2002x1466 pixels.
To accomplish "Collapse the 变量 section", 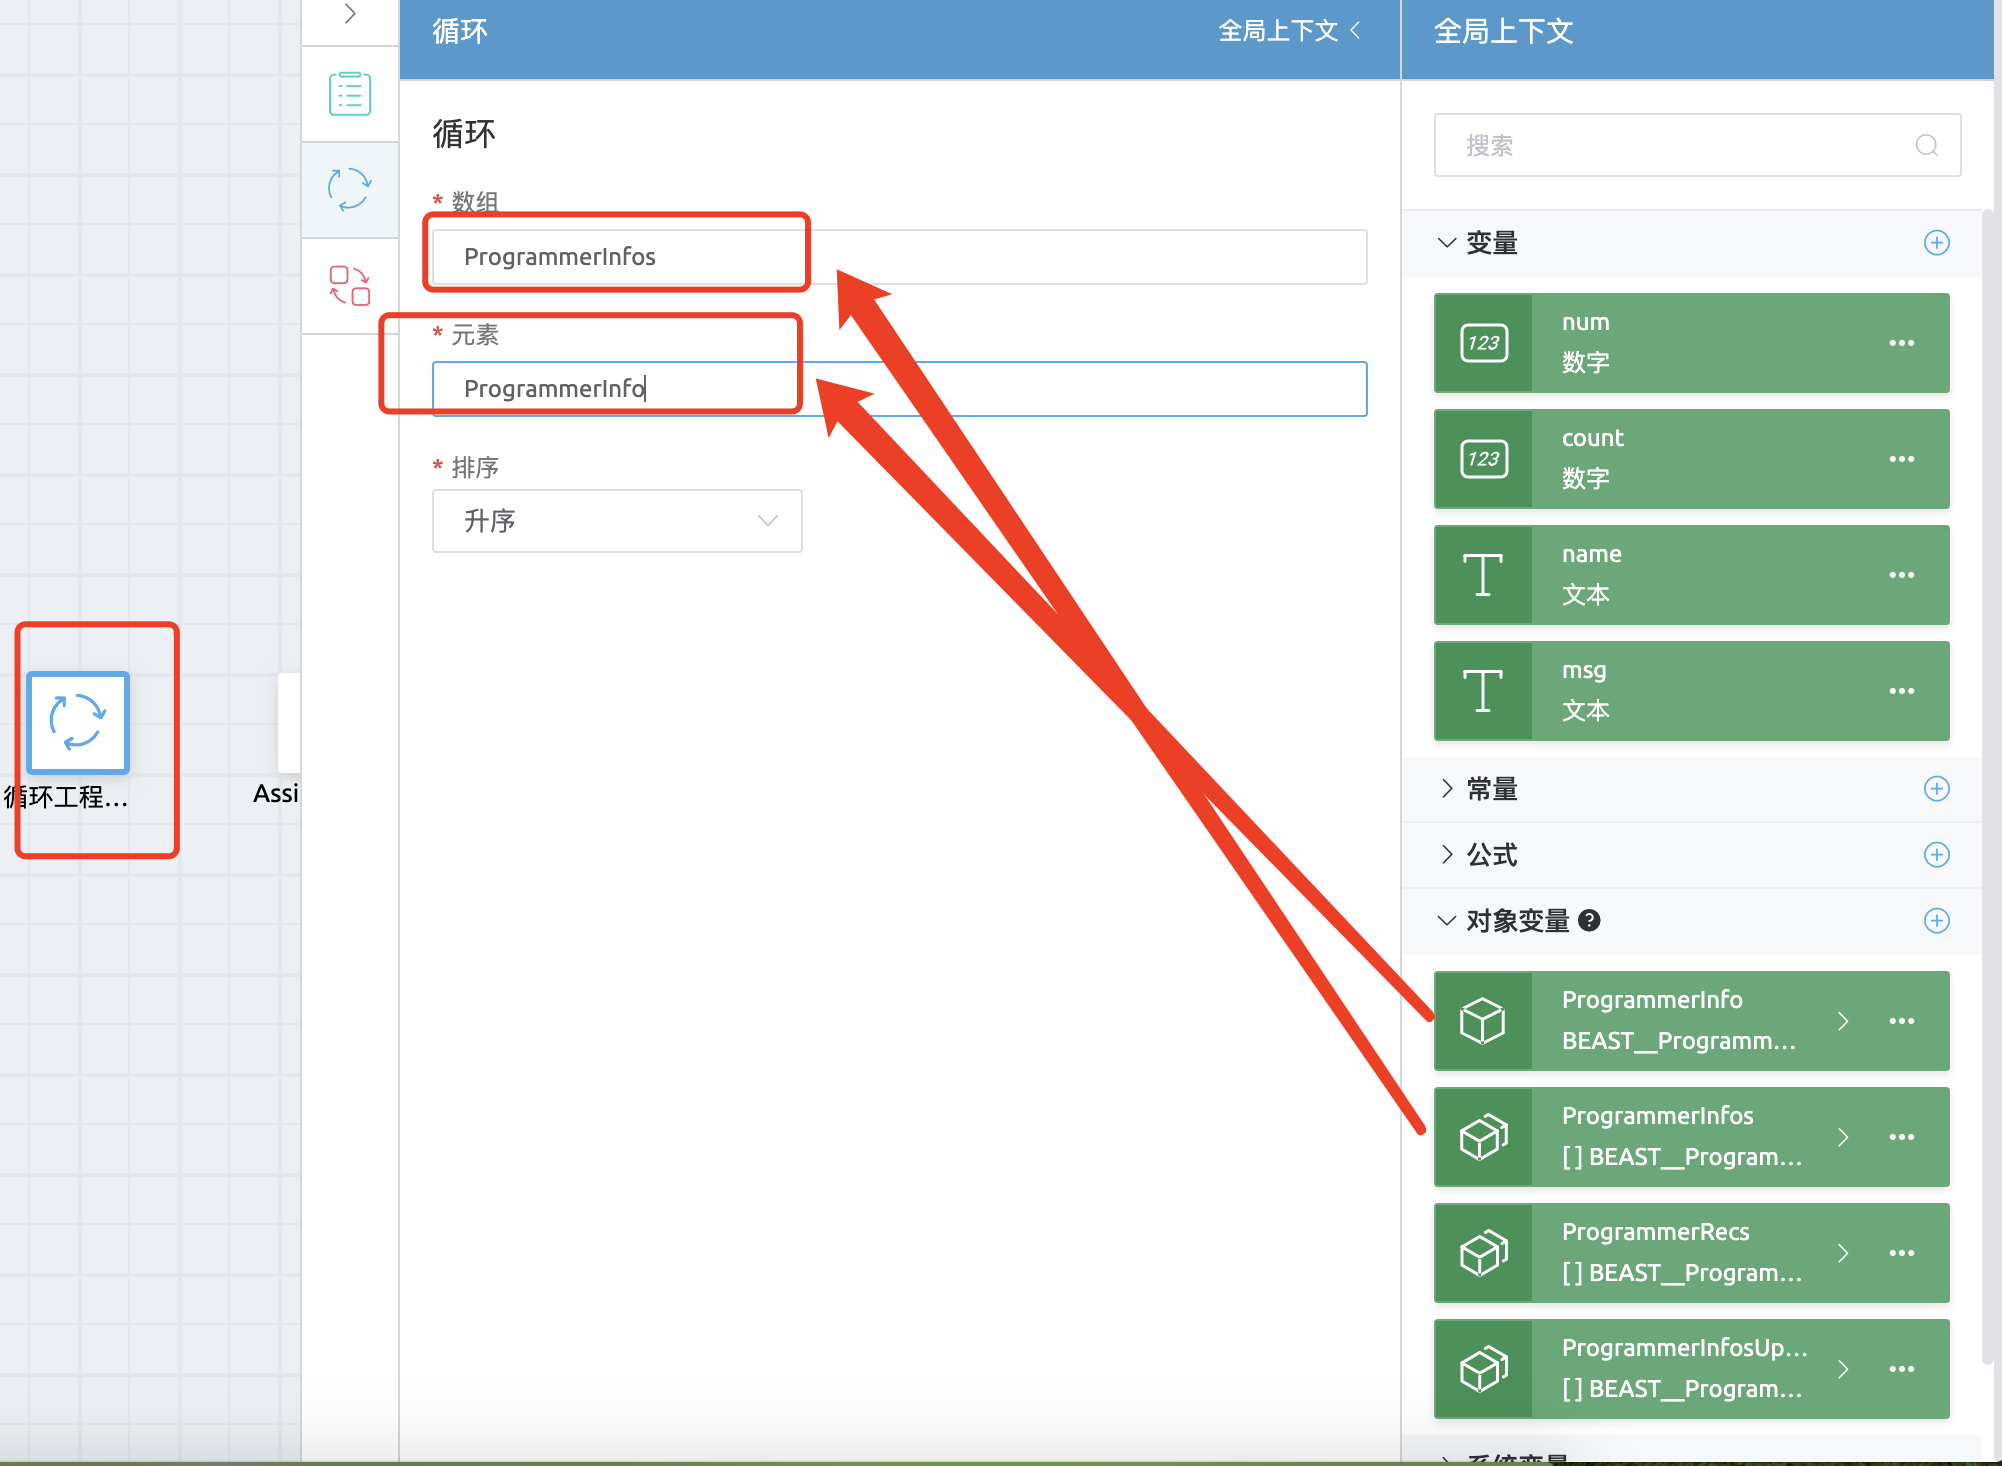I will [1446, 243].
